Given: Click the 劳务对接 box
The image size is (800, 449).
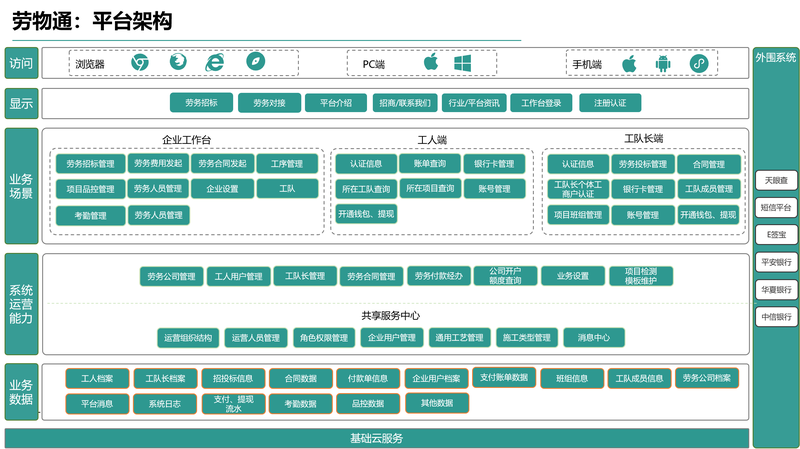Looking at the screenshot, I should pos(269,103).
